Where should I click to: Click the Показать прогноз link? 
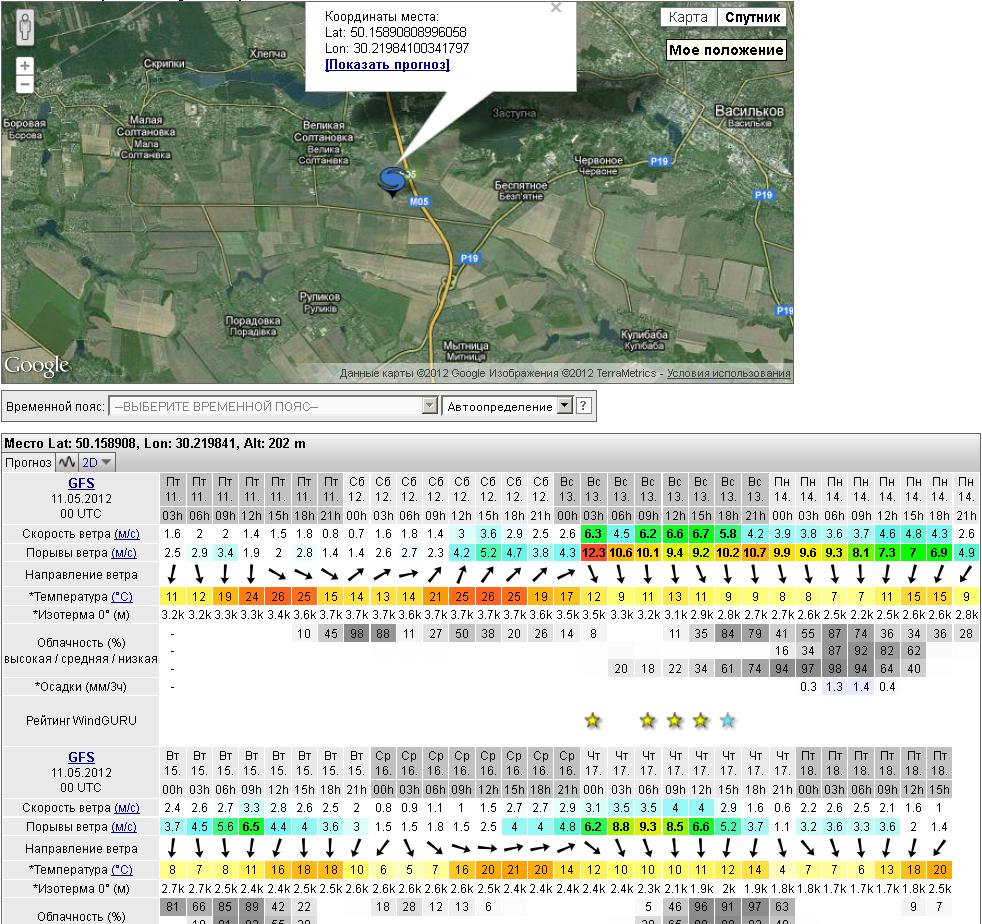[x=387, y=65]
